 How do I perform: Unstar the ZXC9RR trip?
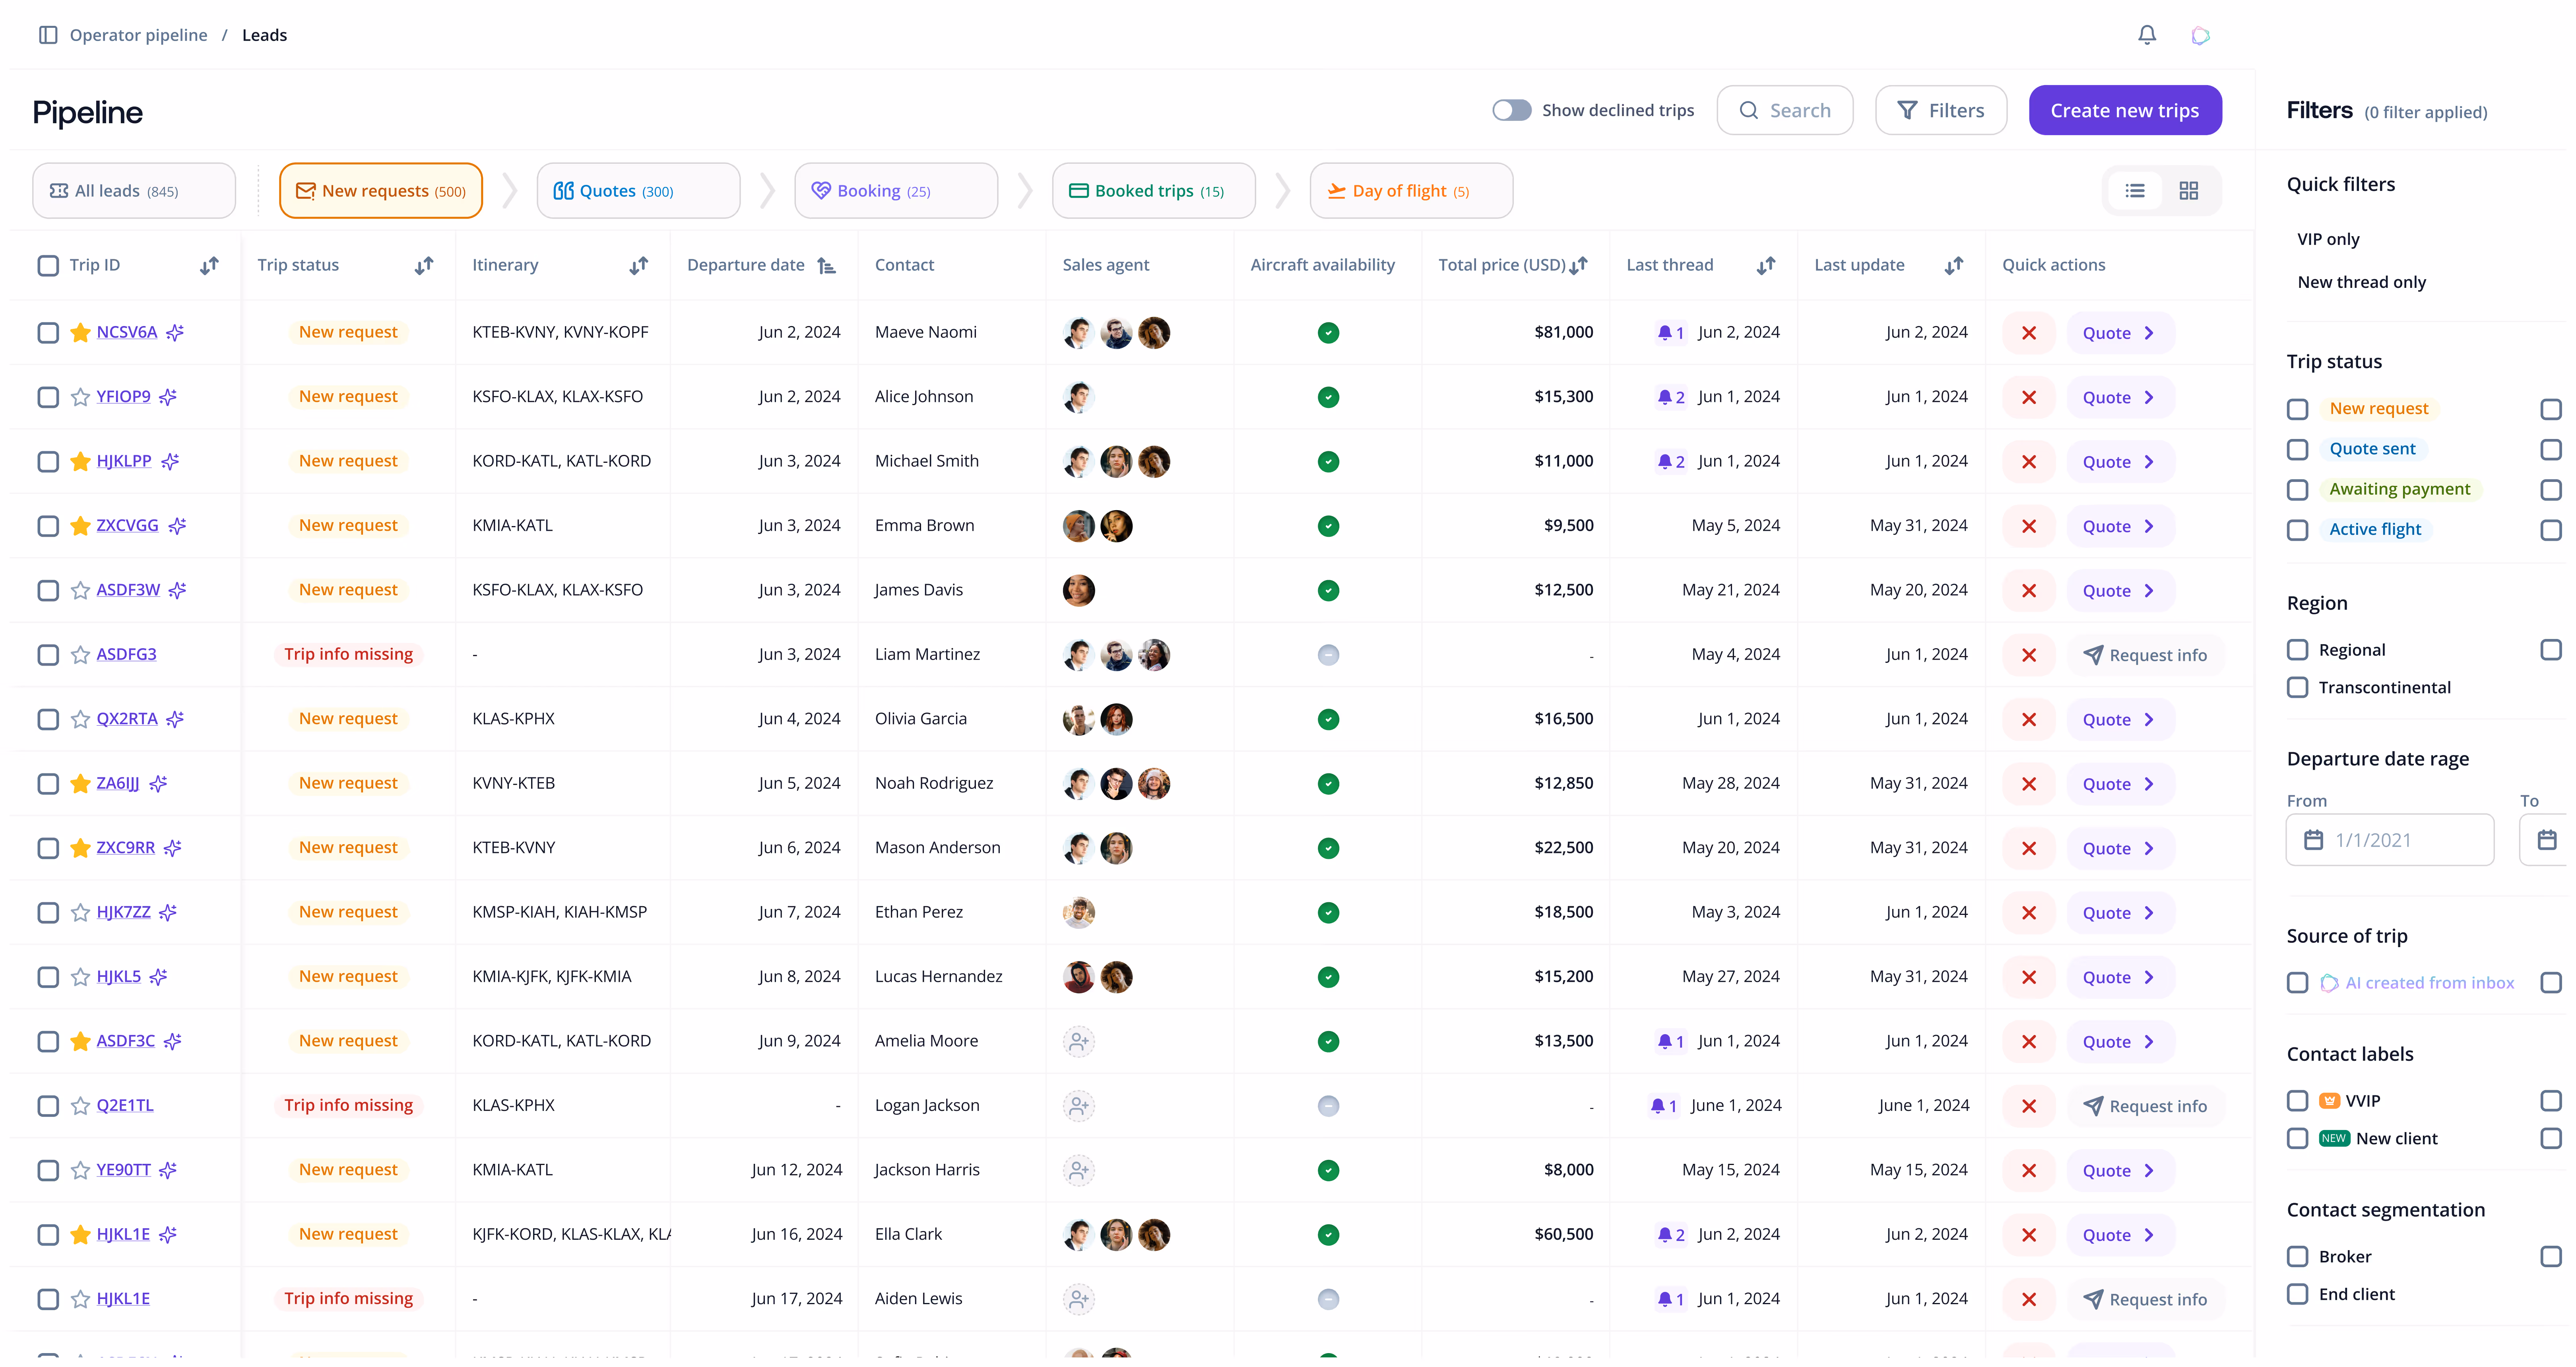(x=80, y=848)
